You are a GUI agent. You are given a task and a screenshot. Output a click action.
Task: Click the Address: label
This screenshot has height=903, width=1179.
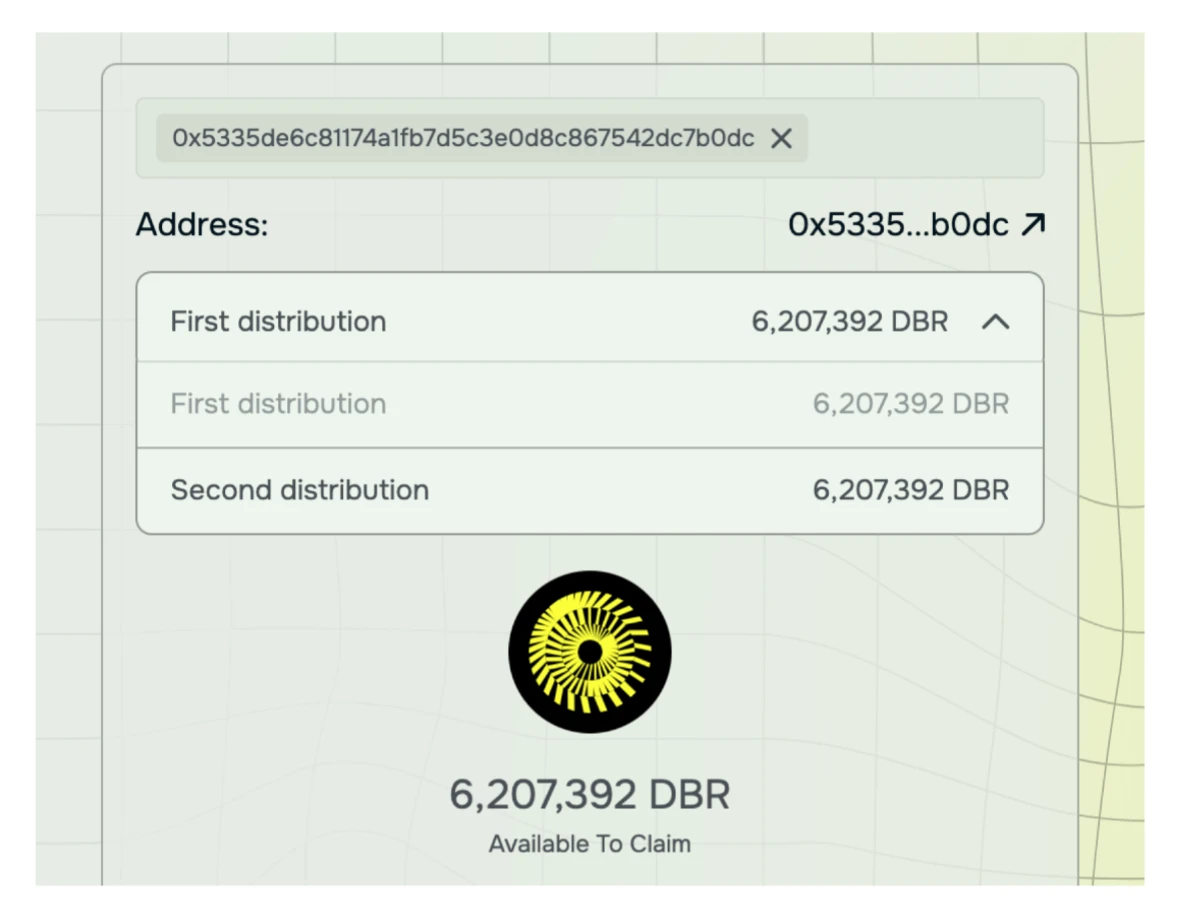click(202, 225)
